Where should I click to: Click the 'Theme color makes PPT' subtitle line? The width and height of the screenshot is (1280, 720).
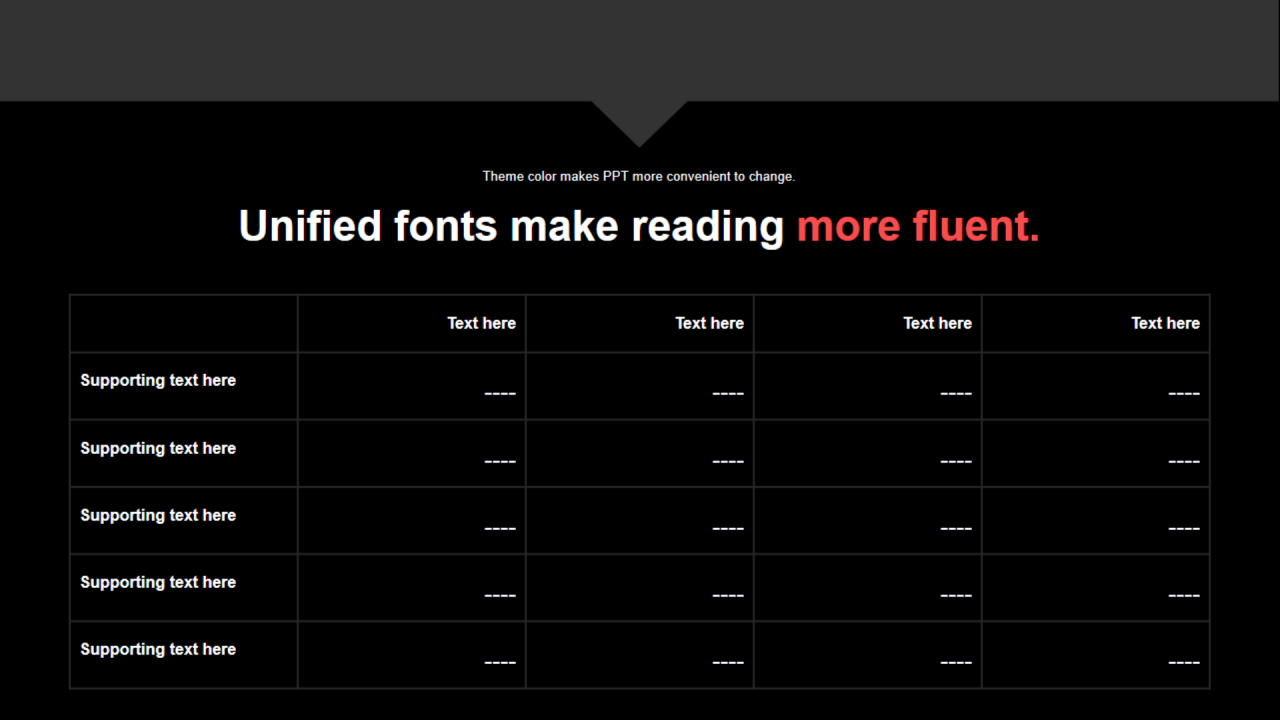tap(638, 176)
